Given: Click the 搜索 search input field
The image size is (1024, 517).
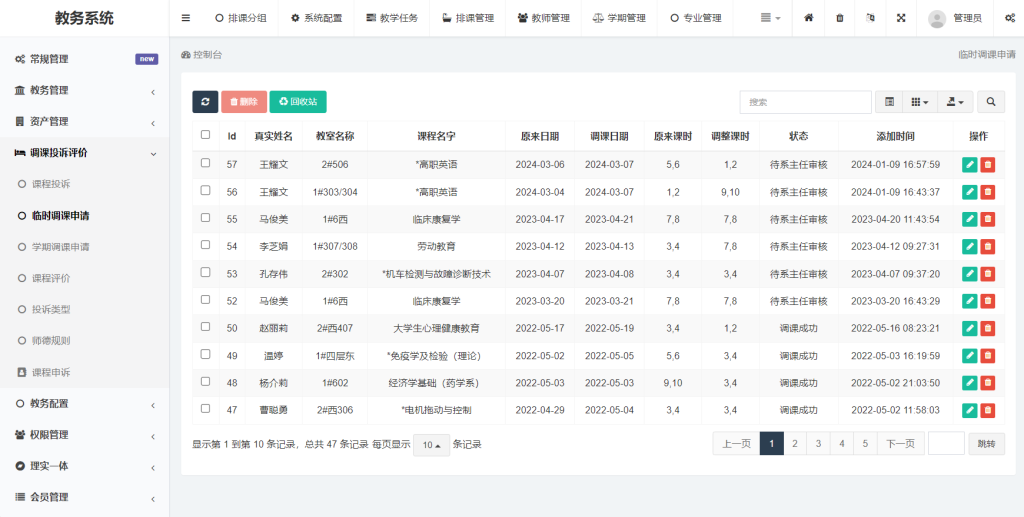Looking at the screenshot, I should coord(805,102).
